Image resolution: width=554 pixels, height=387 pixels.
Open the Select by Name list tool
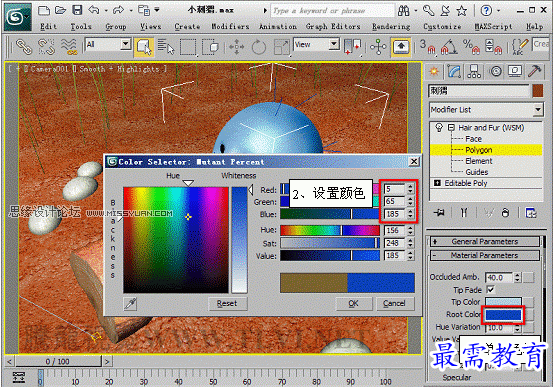coord(166,47)
